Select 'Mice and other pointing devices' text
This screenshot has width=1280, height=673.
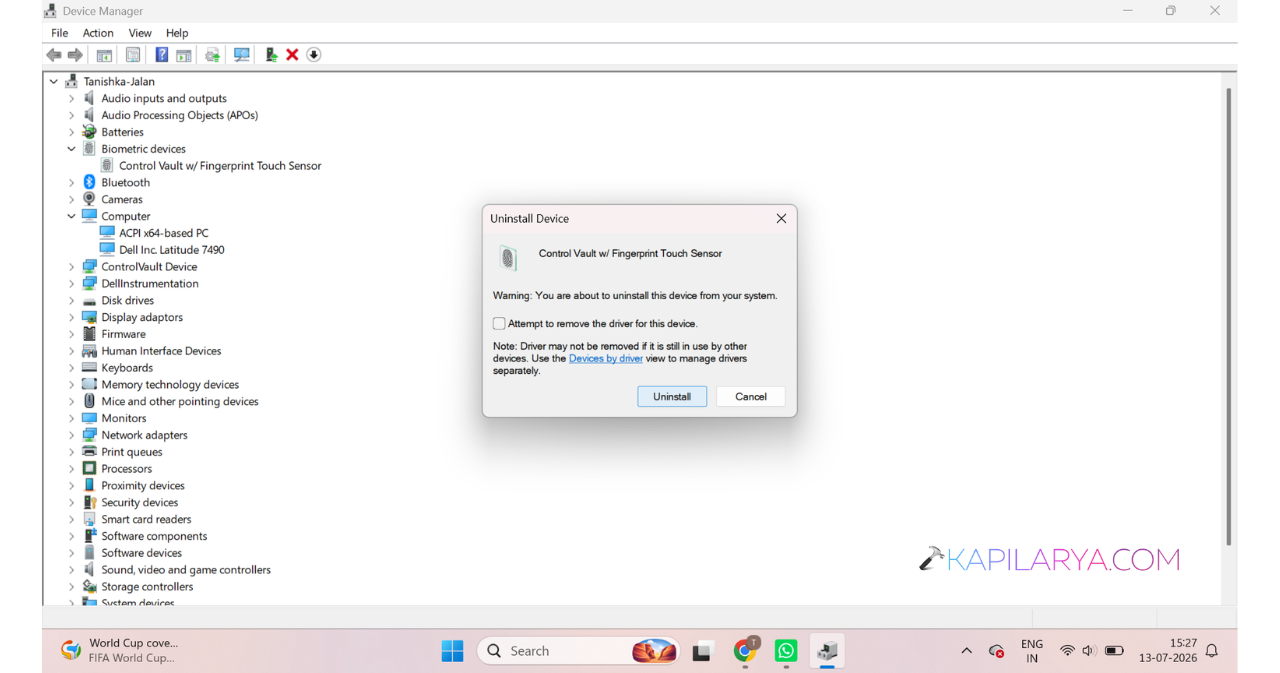click(180, 402)
